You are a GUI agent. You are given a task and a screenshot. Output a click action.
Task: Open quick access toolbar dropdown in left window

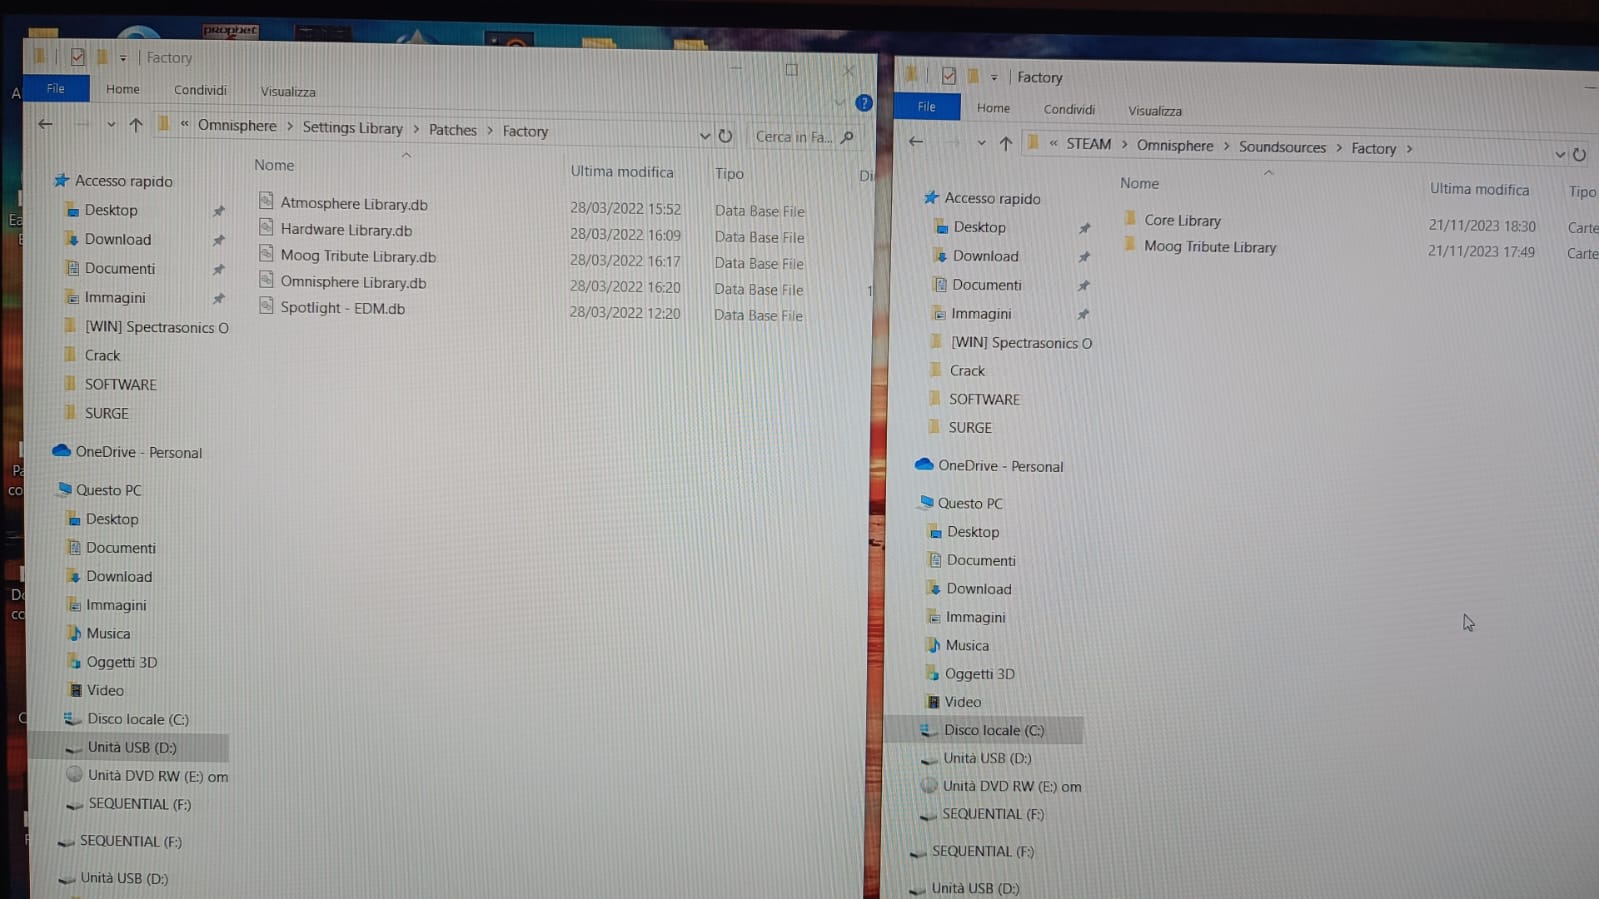click(123, 58)
